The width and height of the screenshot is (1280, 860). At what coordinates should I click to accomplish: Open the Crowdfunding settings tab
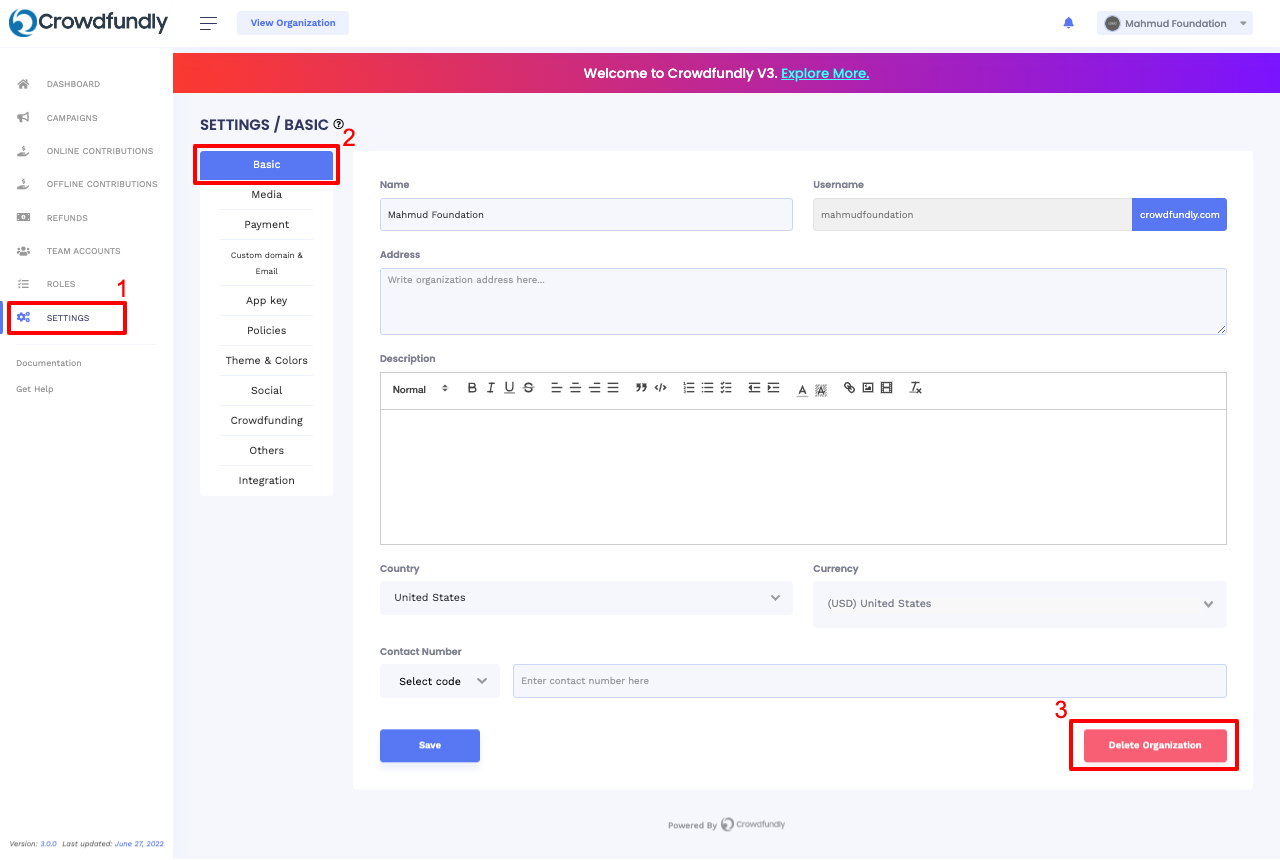(x=266, y=421)
